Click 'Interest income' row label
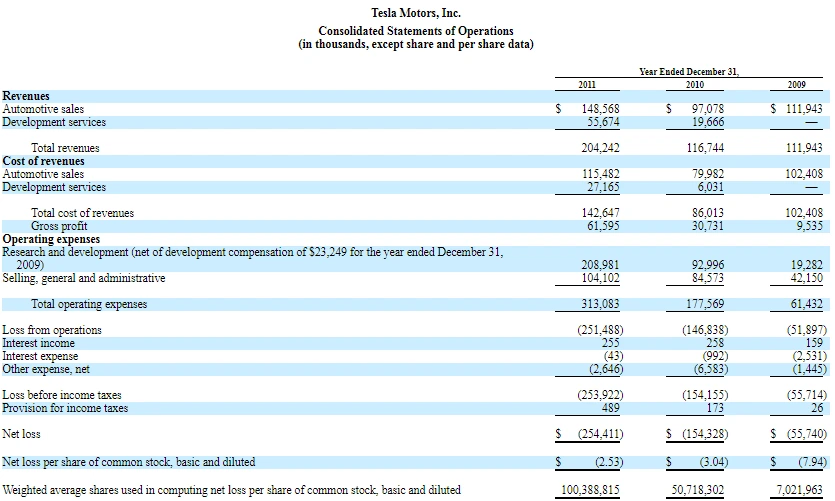 click(38, 343)
